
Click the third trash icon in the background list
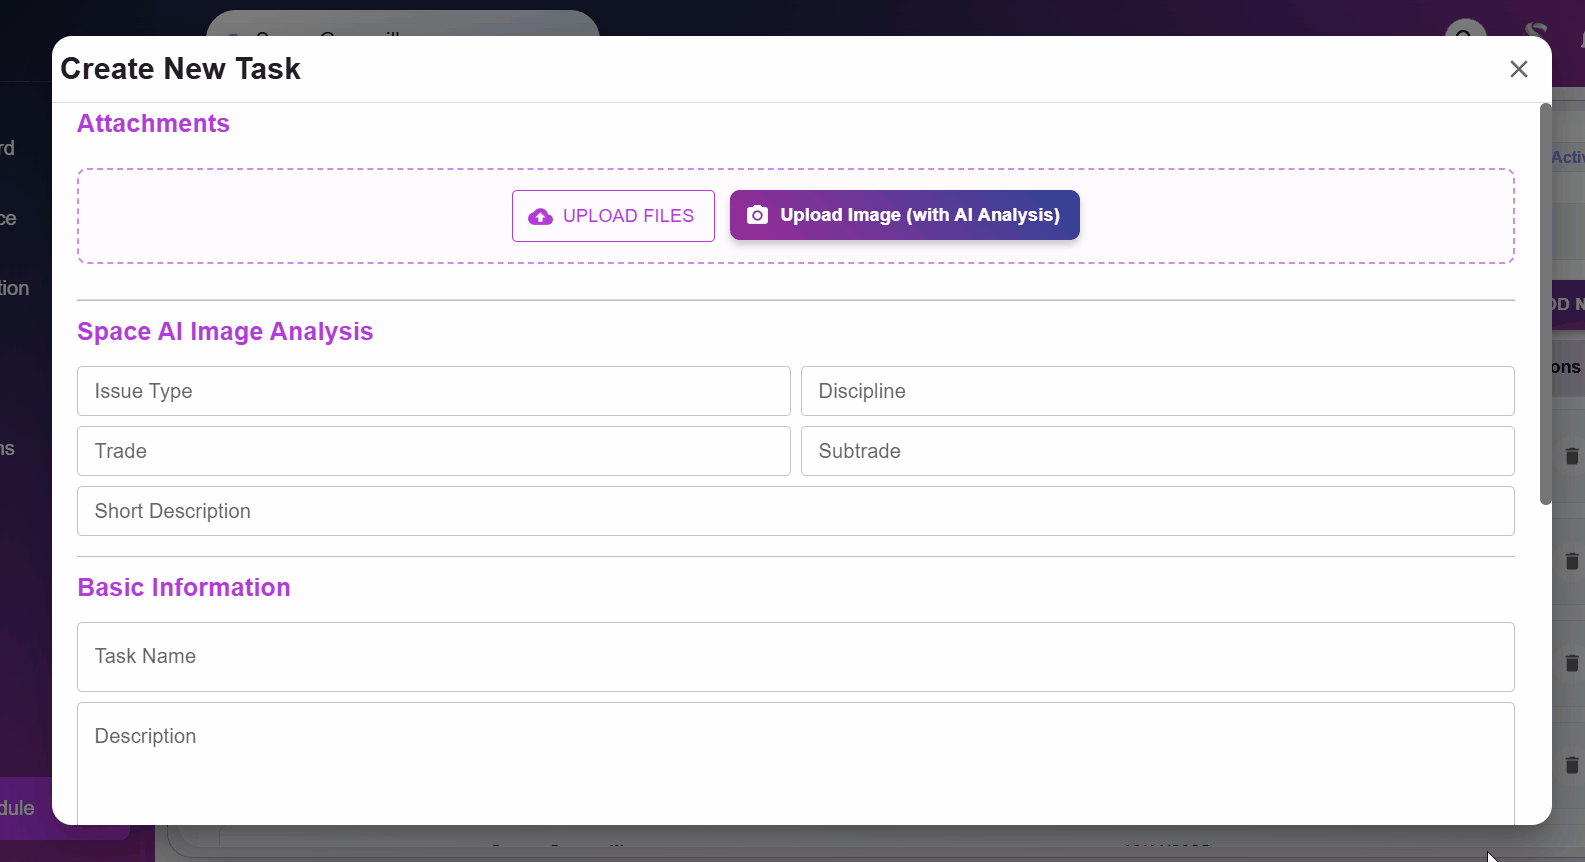(1571, 663)
